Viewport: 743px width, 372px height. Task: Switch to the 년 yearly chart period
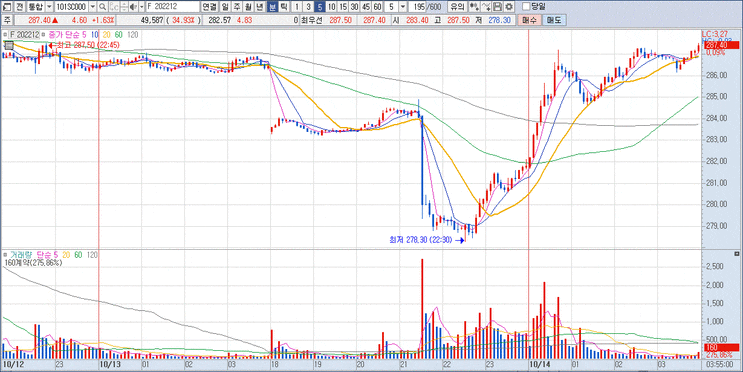tap(260, 7)
